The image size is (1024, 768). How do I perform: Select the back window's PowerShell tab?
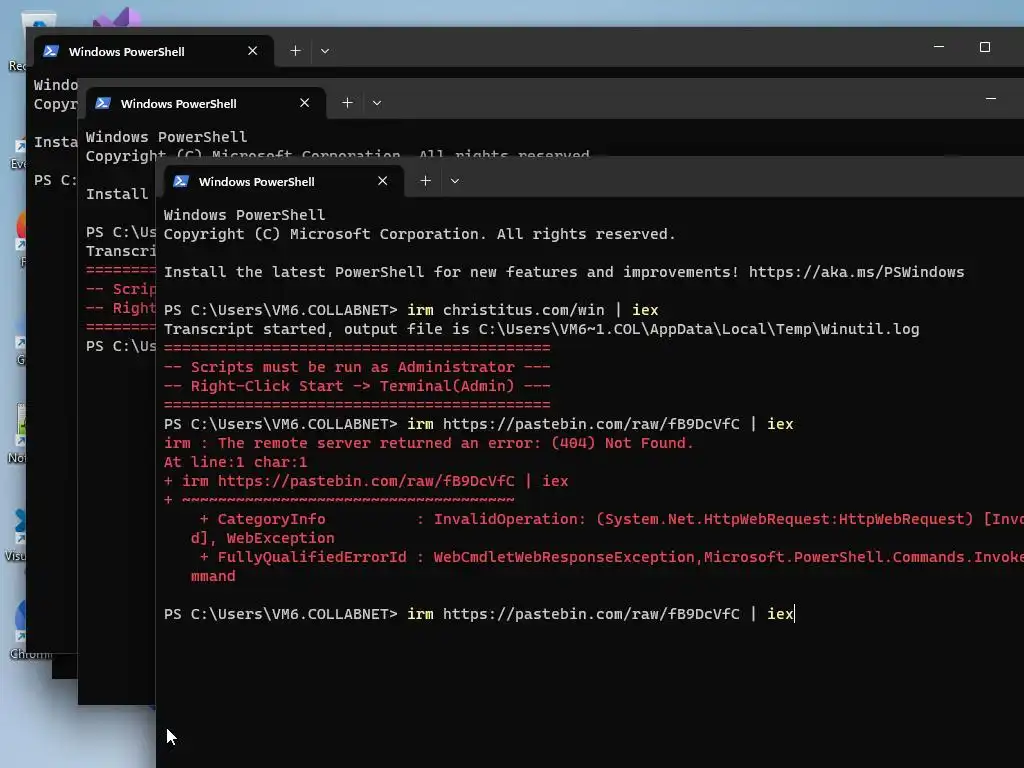[153, 51]
